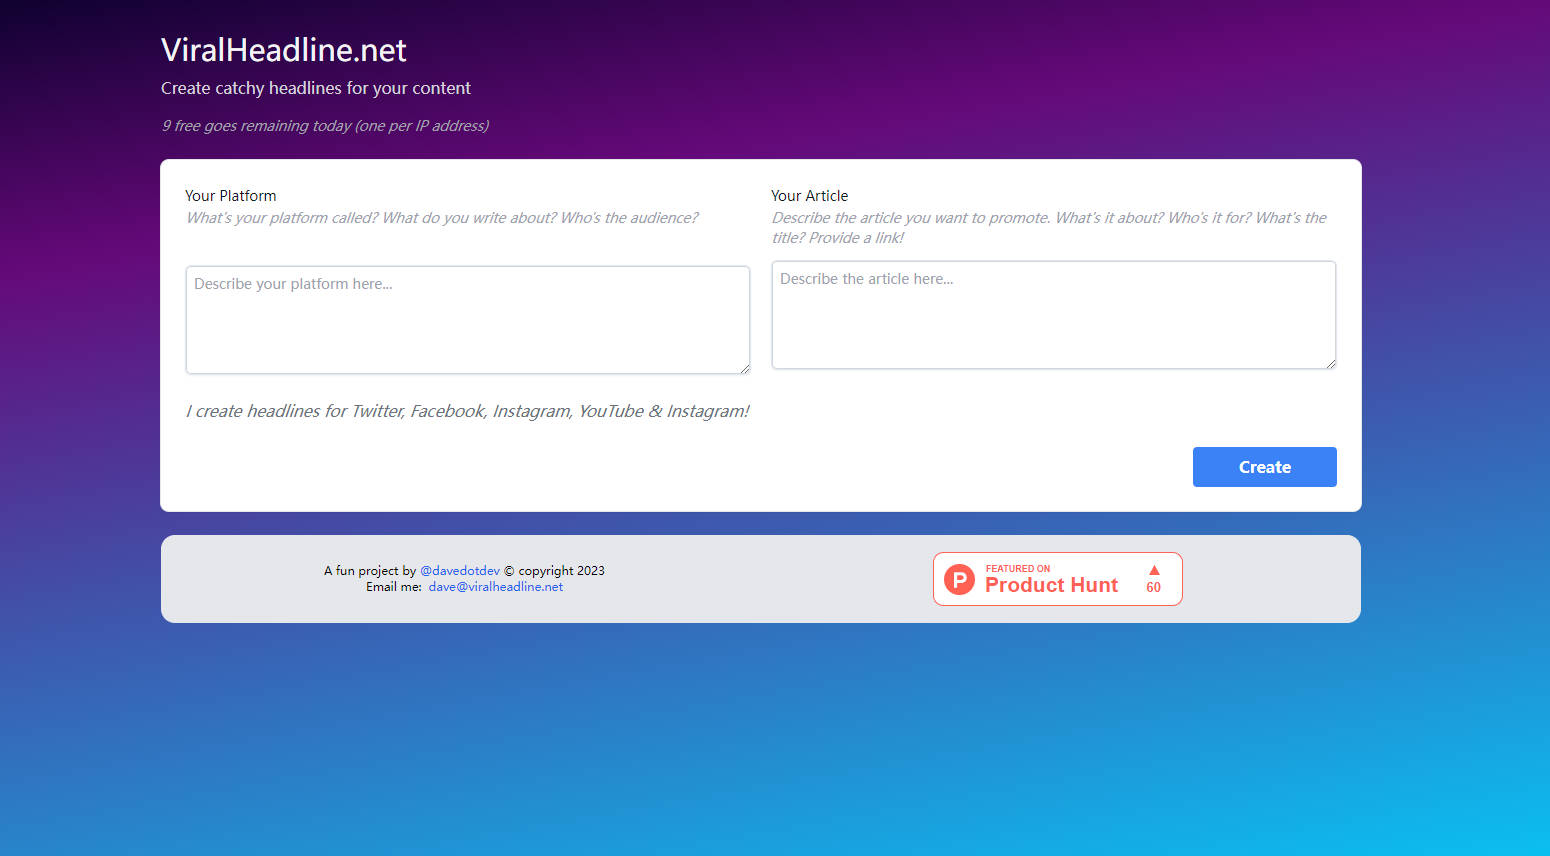This screenshot has width=1550, height=856.
Task: Click the resize handle of platform textarea
Action: (744, 368)
